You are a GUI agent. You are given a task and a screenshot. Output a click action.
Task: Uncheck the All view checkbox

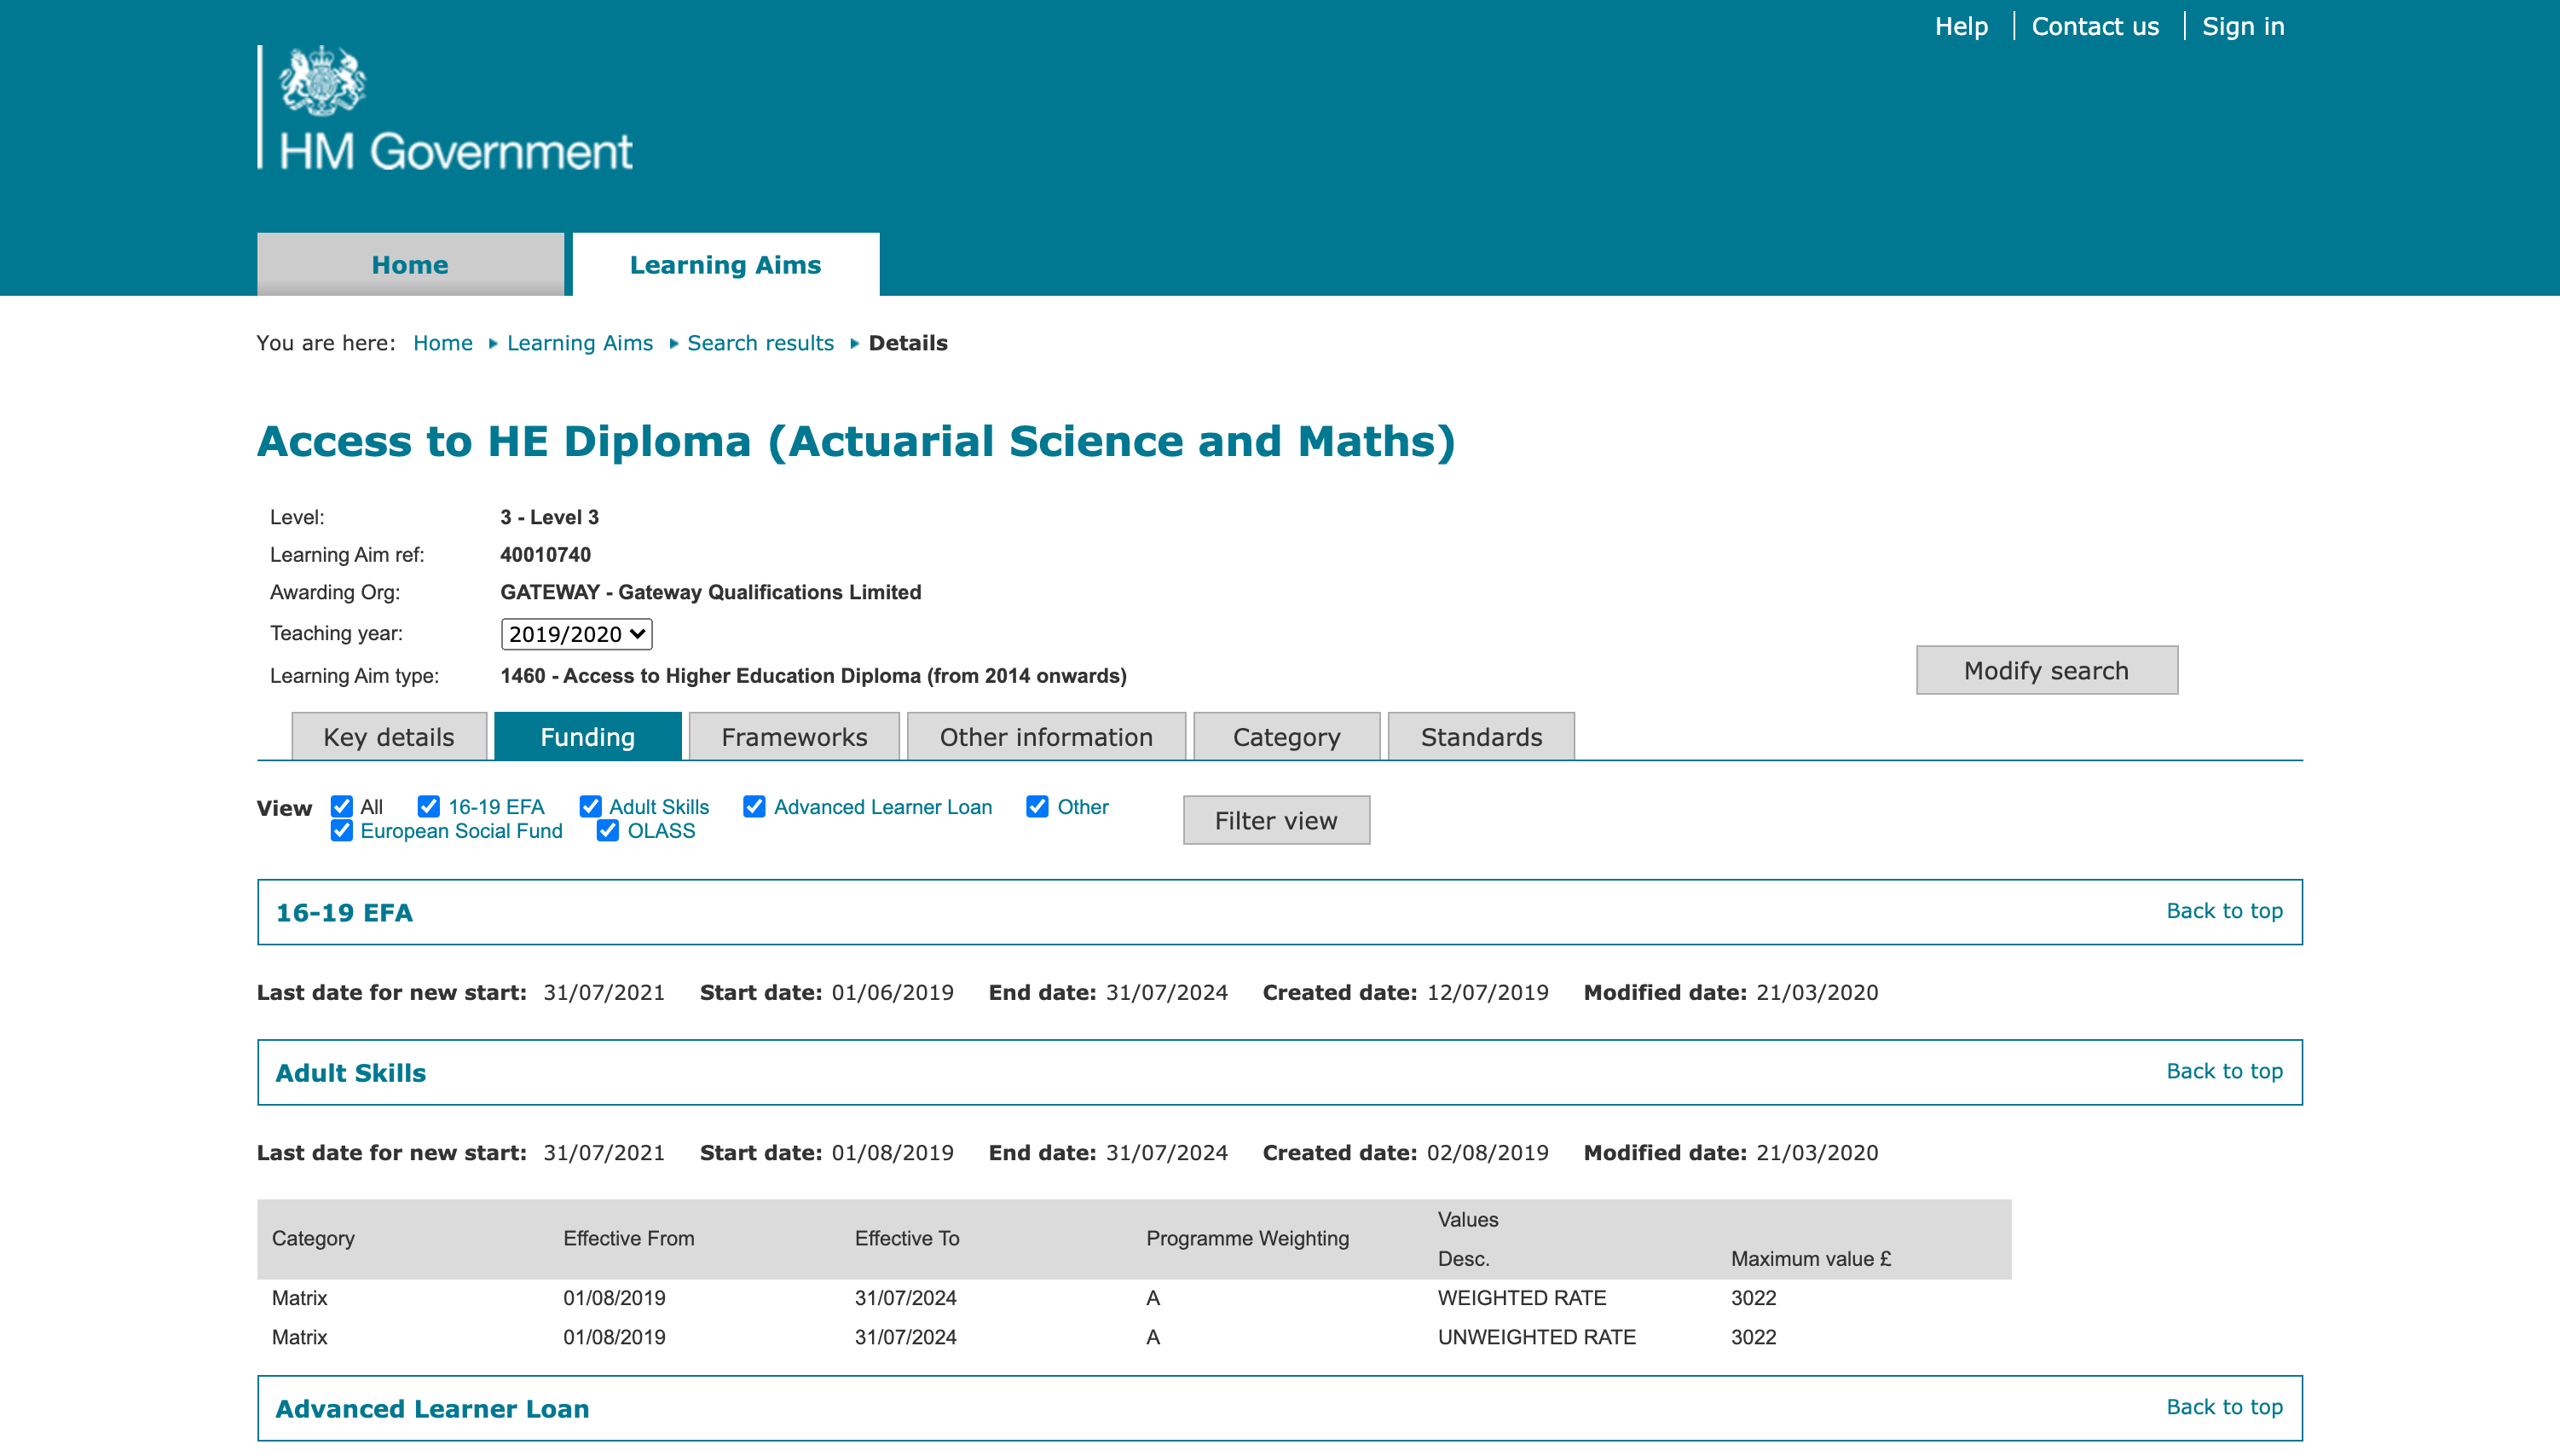342,806
